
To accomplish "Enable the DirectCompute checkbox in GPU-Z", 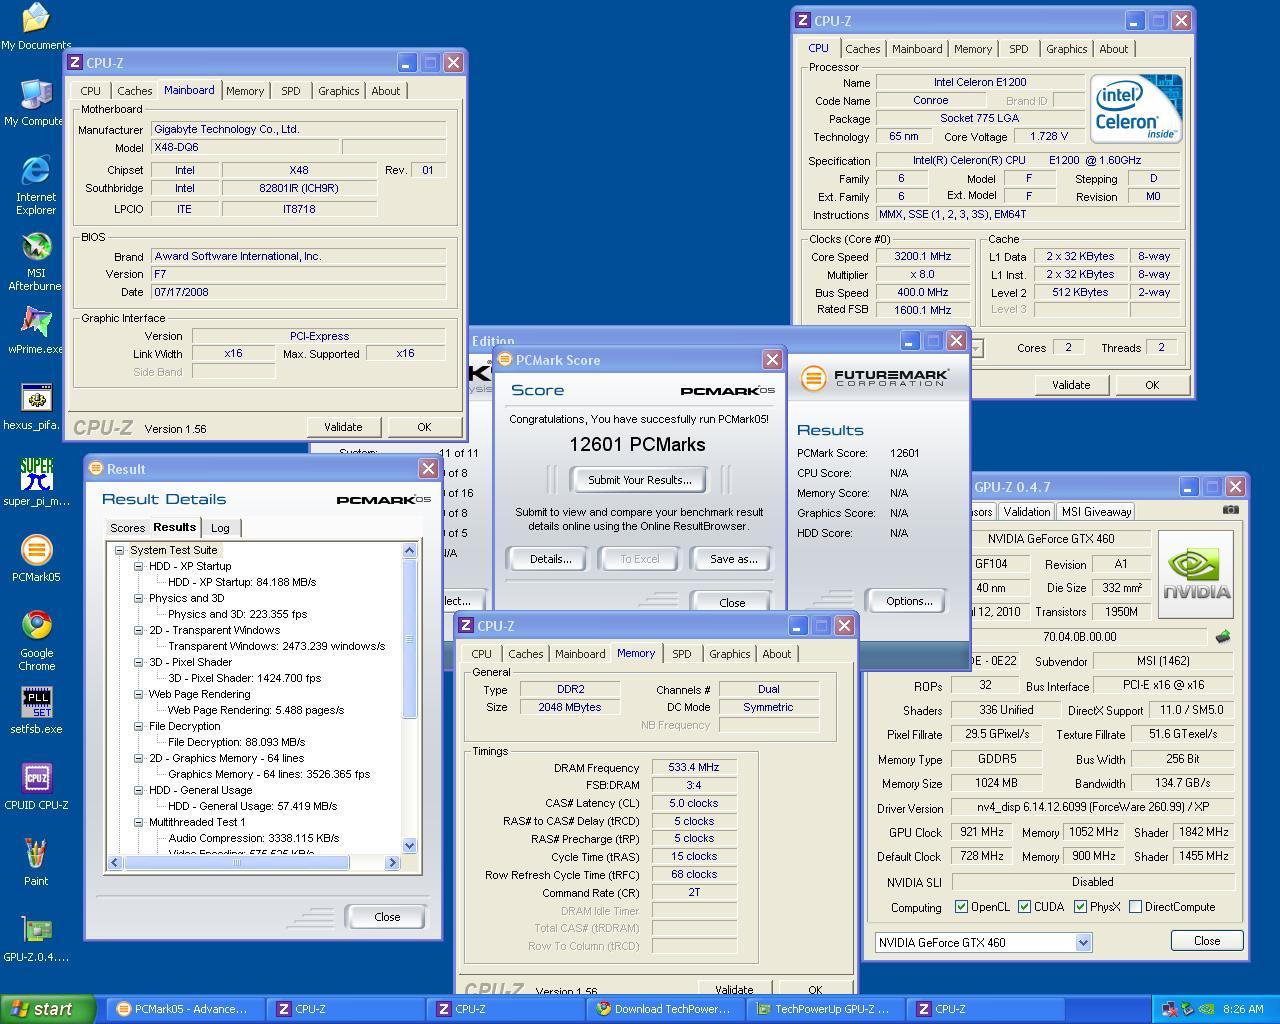I will 1135,907.
